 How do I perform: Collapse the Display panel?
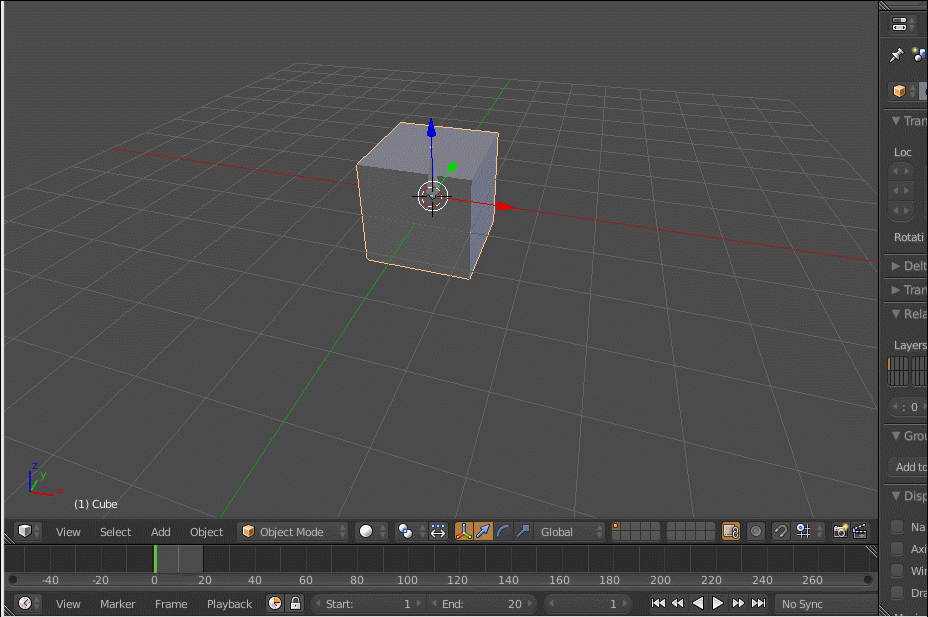[896, 495]
